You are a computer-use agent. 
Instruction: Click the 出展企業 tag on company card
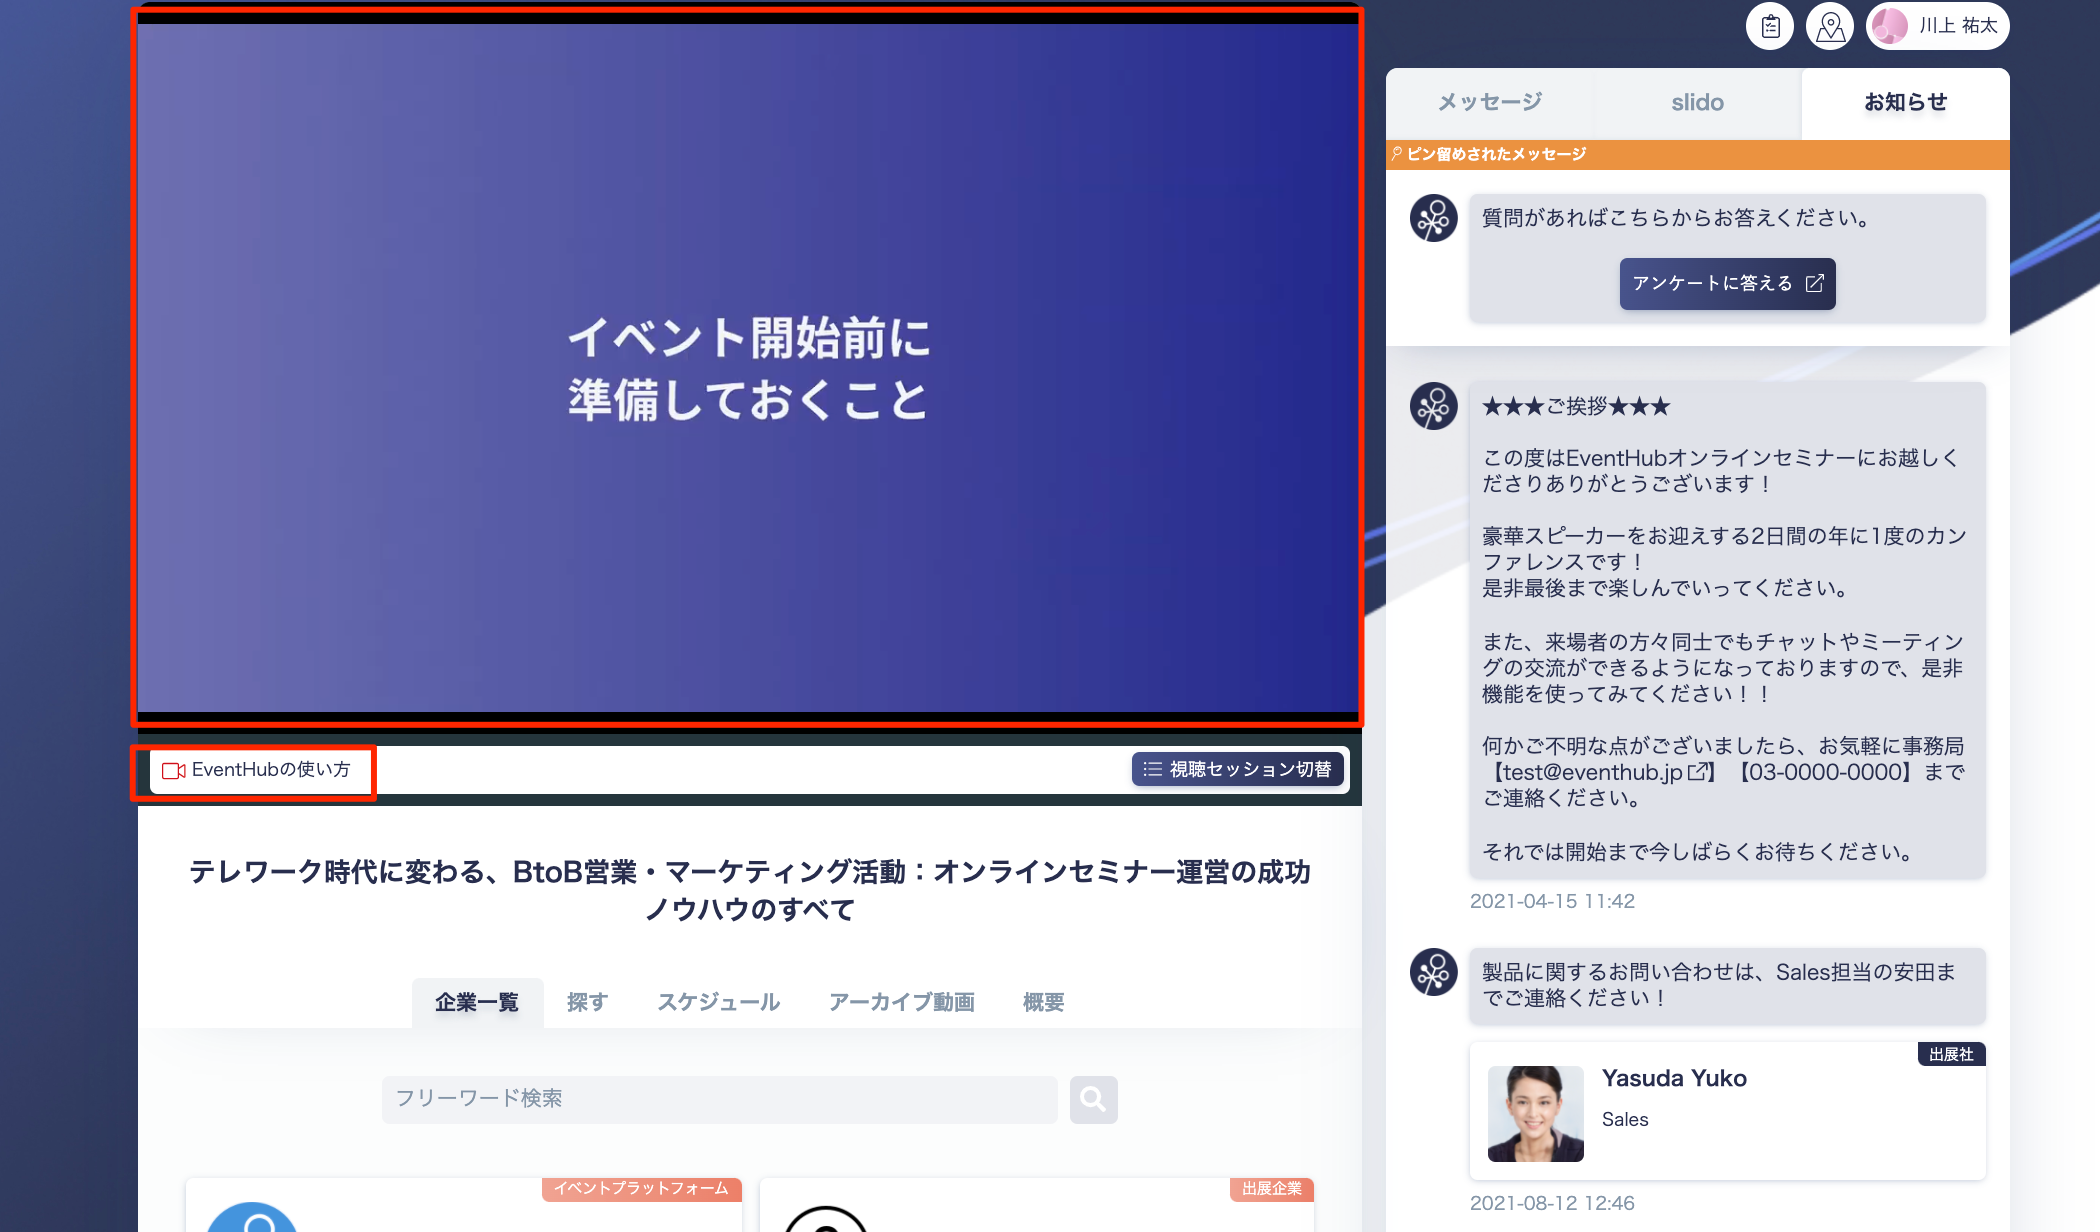(1272, 1189)
